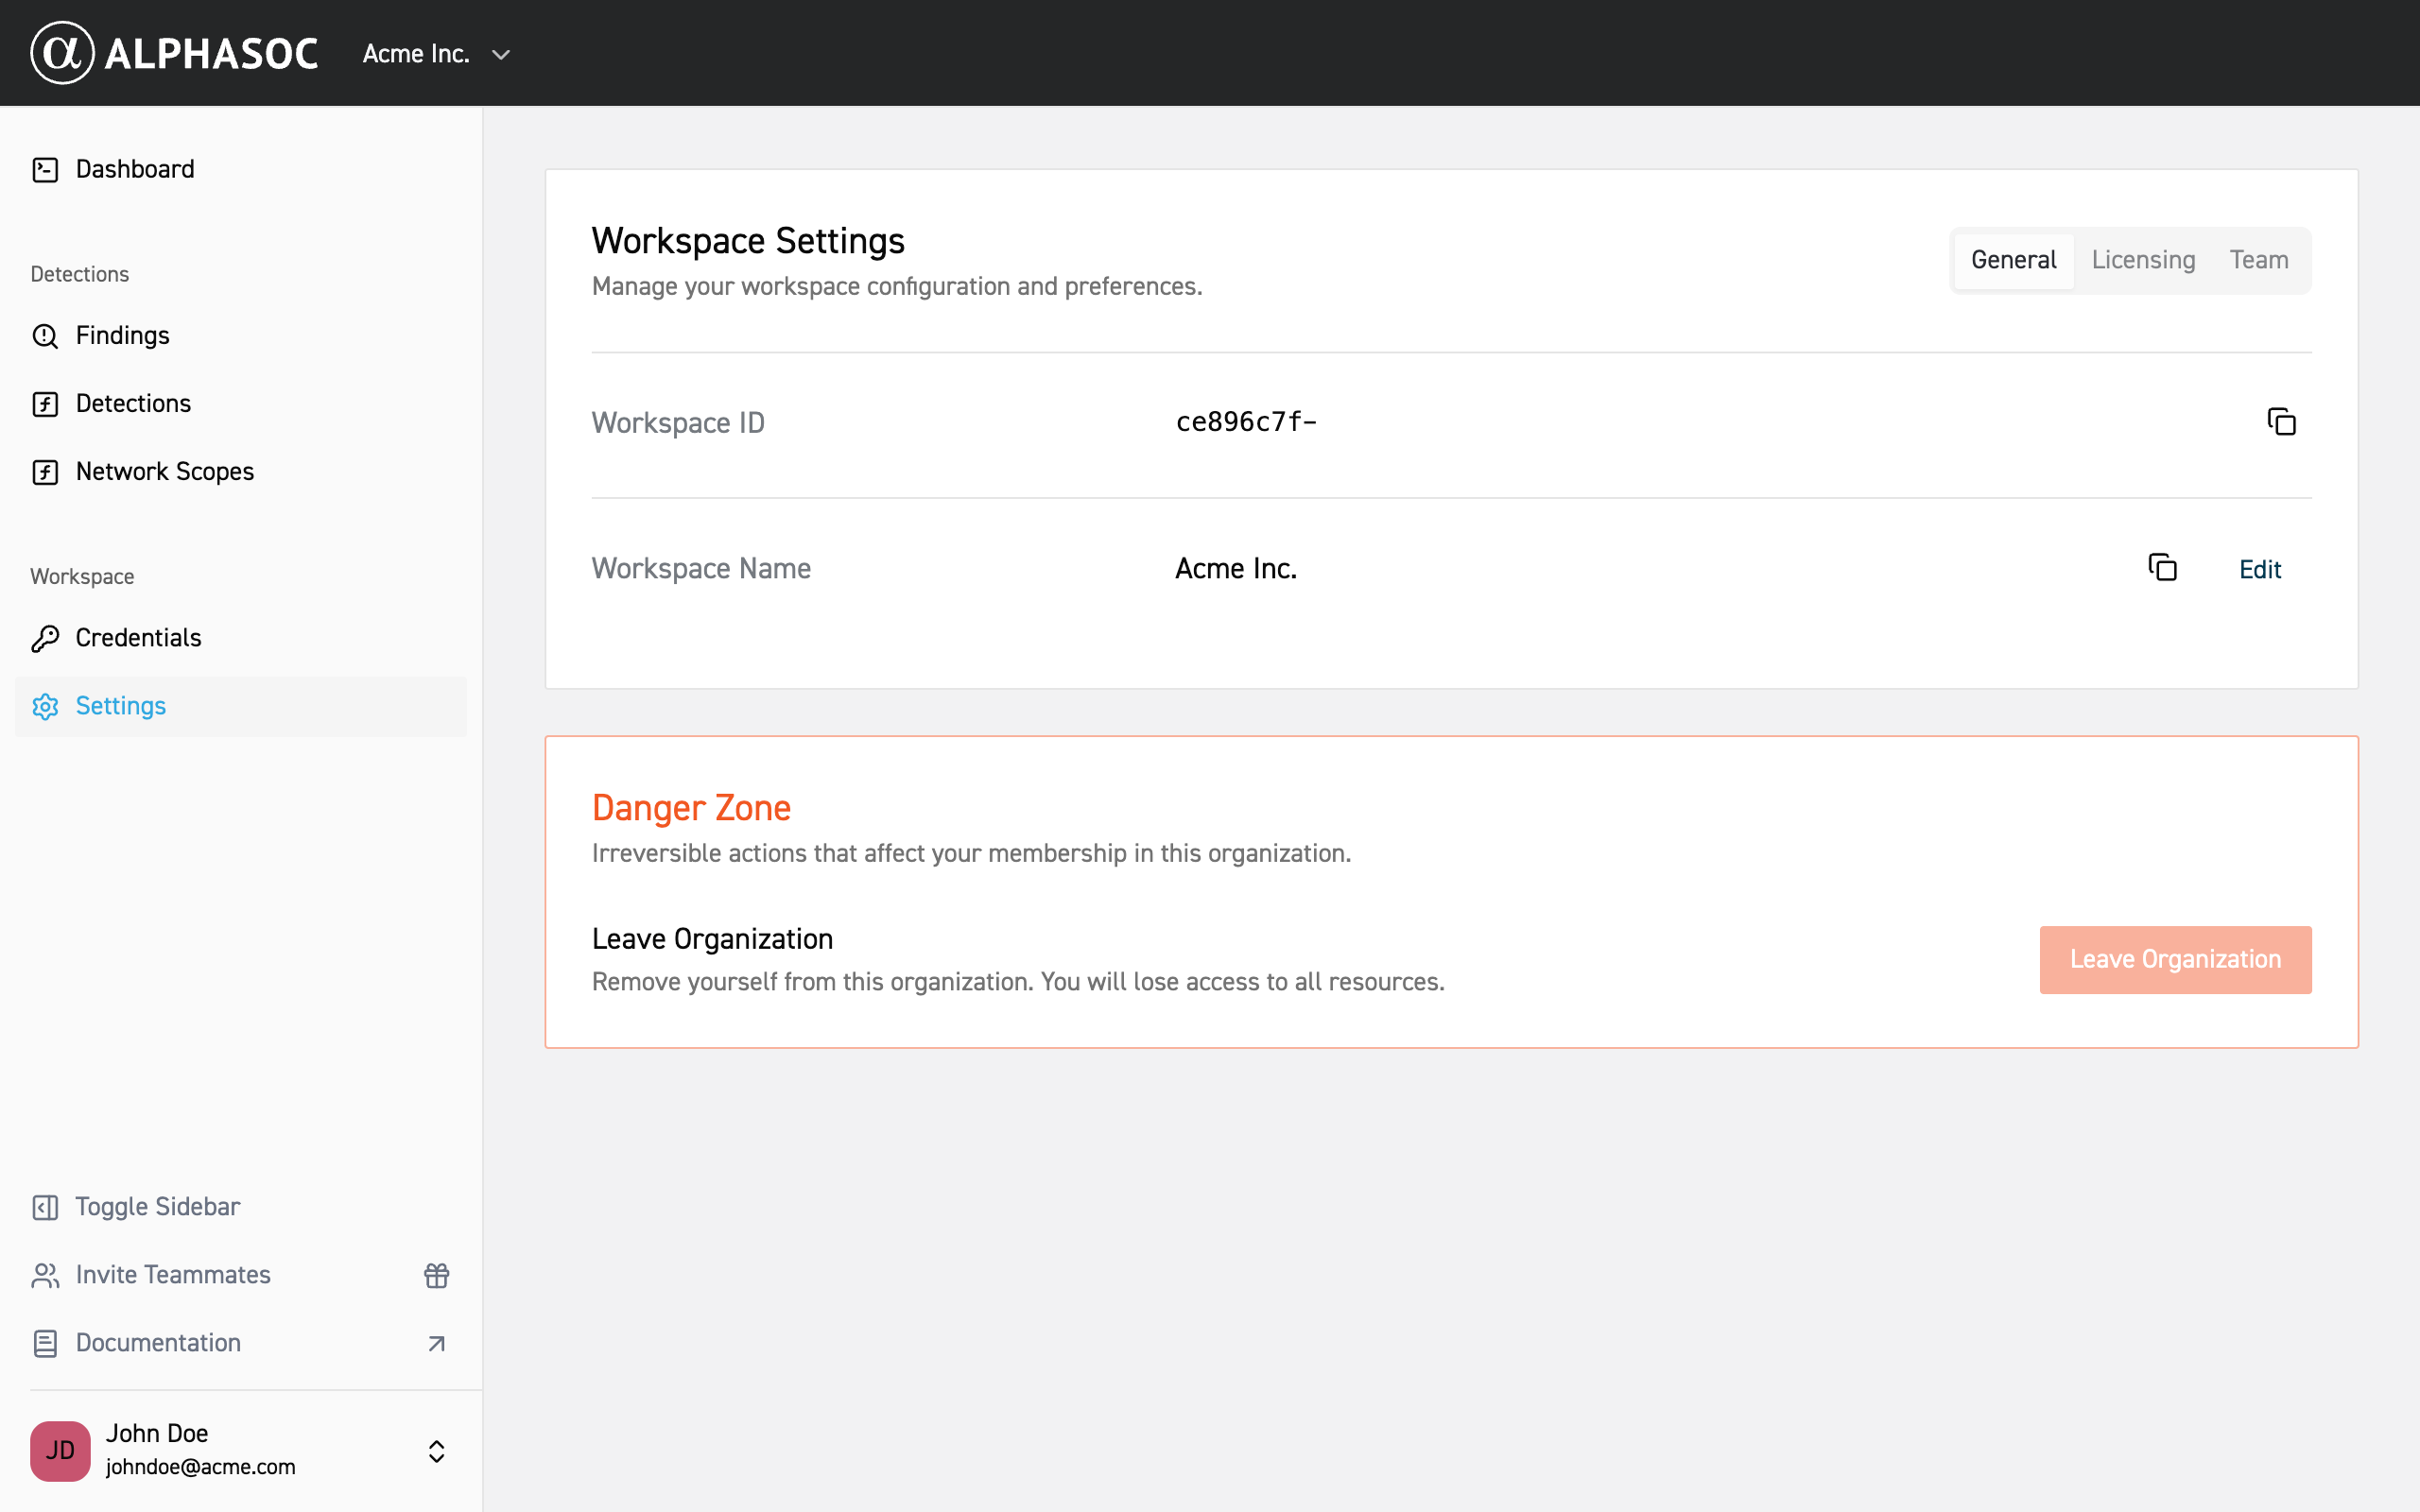Click the JD user avatar
Image resolution: width=2420 pixels, height=1512 pixels.
pos(60,1450)
